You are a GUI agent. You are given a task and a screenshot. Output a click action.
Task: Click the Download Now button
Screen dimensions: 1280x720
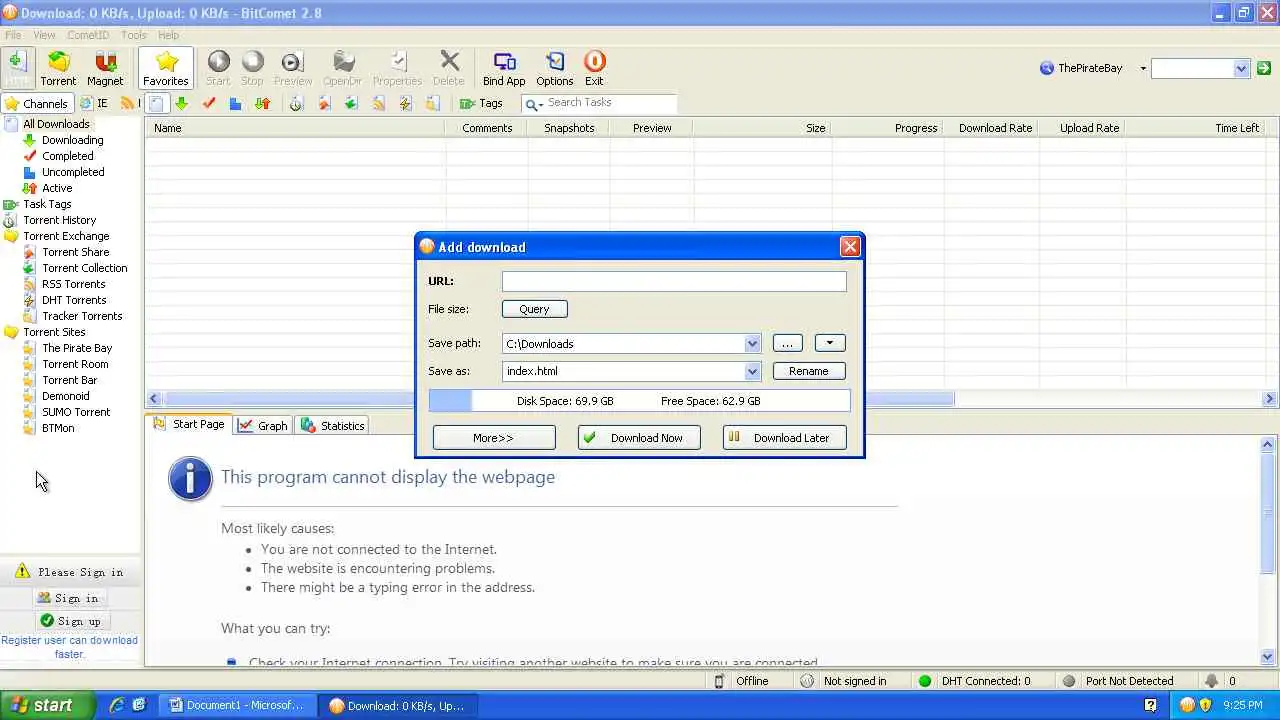tap(639, 438)
